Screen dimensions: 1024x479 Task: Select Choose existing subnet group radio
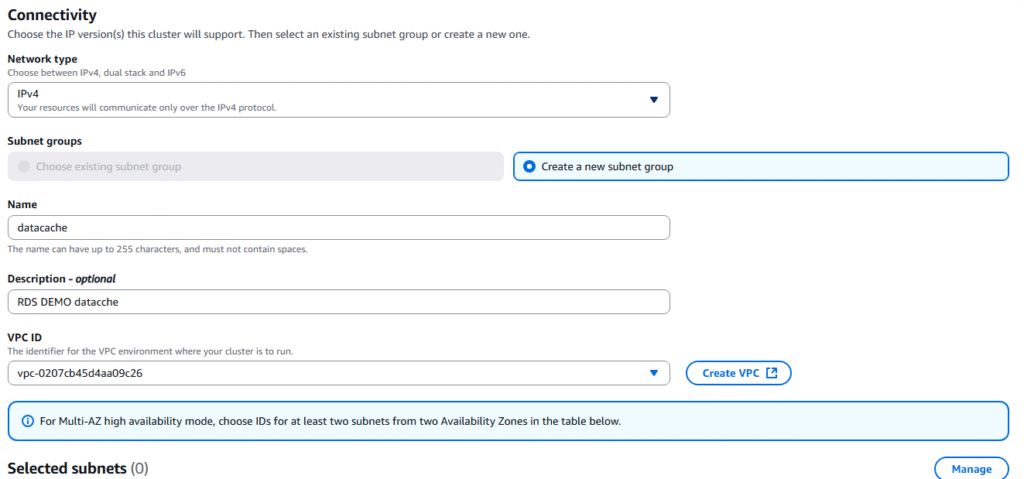coord(24,167)
